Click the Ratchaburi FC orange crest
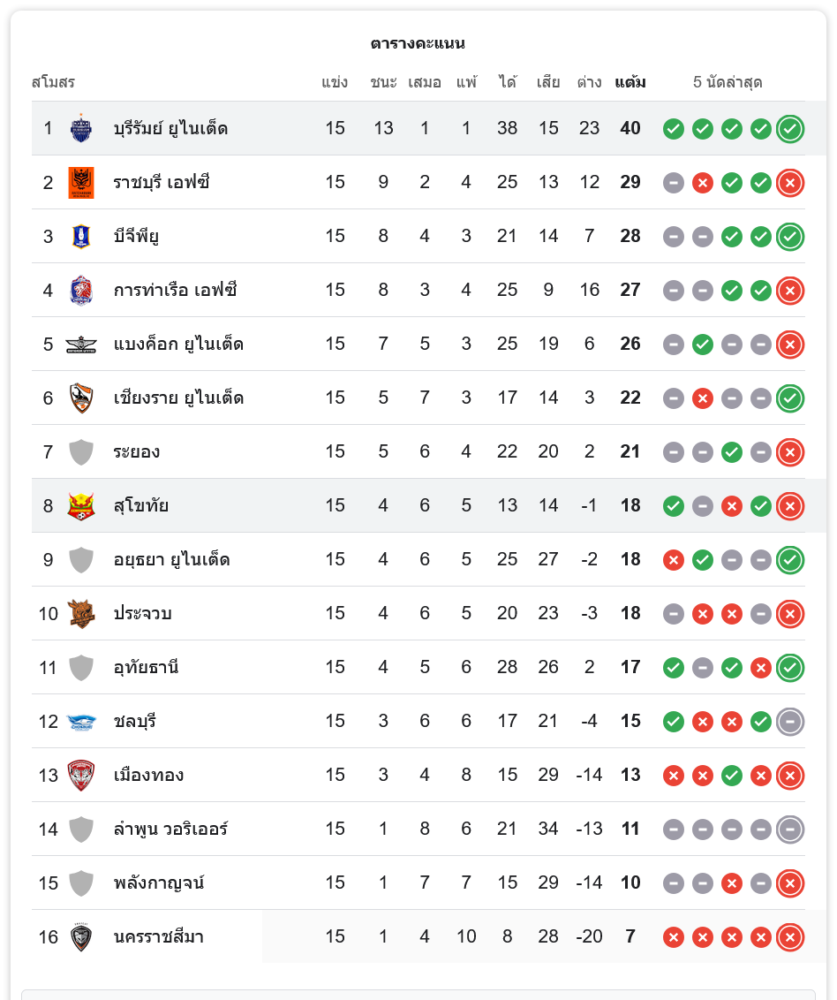837x1000 pixels. [81, 182]
